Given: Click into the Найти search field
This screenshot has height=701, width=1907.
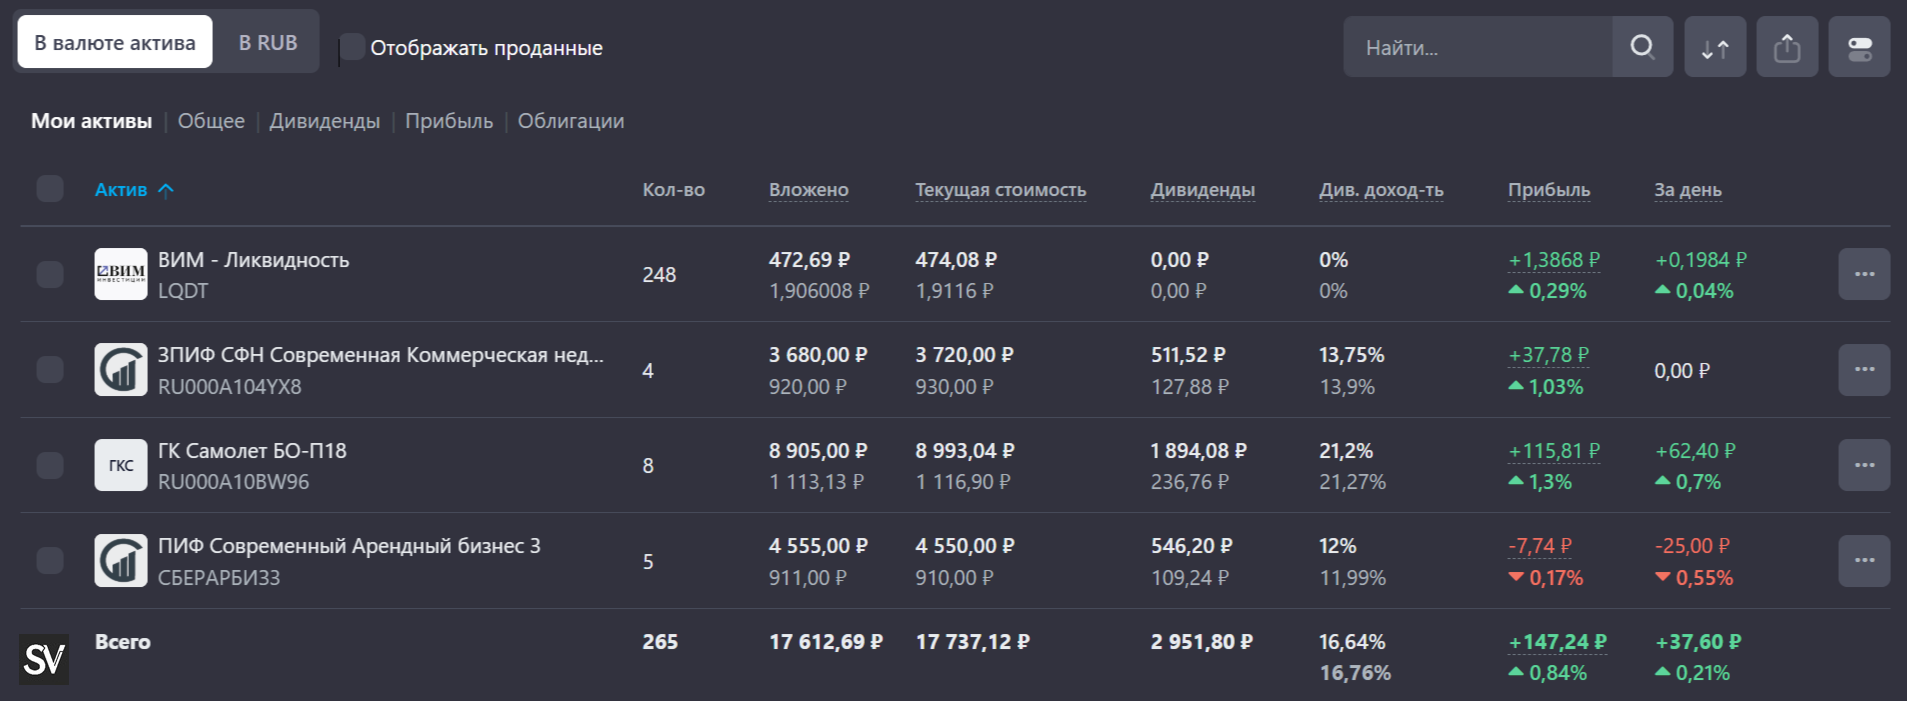Looking at the screenshot, I should pyautogui.click(x=1476, y=47).
